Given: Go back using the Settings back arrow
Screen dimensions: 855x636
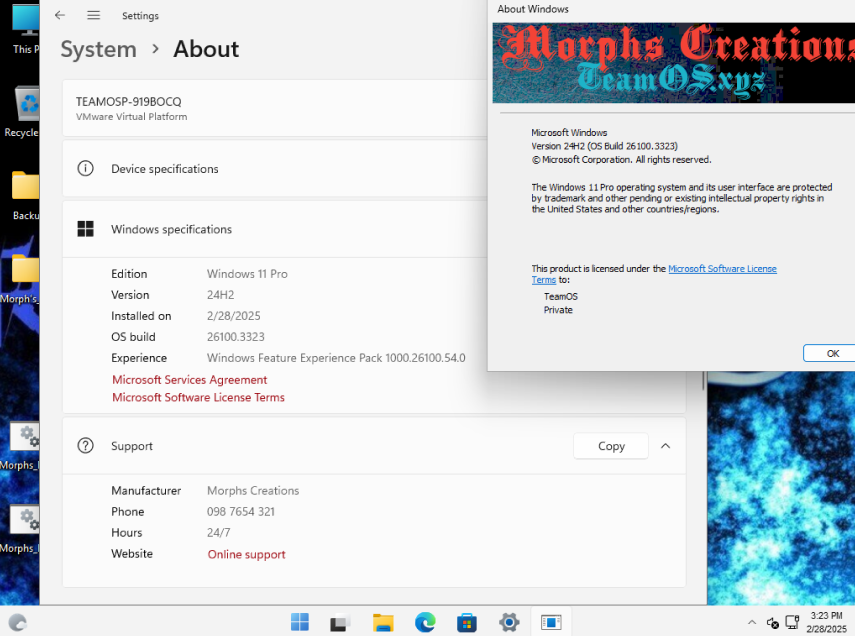Looking at the screenshot, I should [x=60, y=15].
